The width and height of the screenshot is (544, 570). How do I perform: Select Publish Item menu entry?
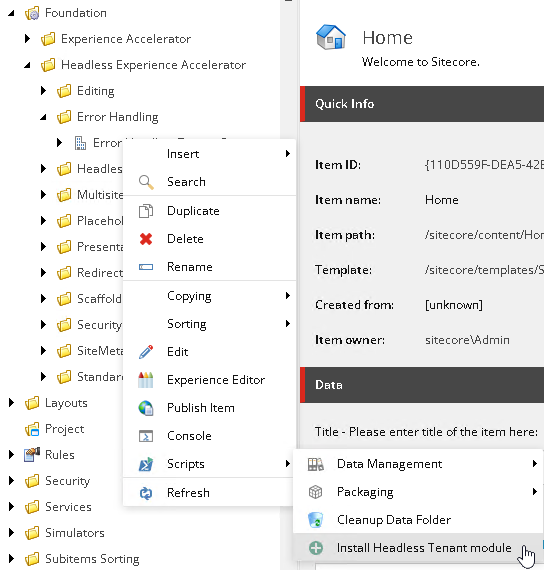click(x=209, y=408)
